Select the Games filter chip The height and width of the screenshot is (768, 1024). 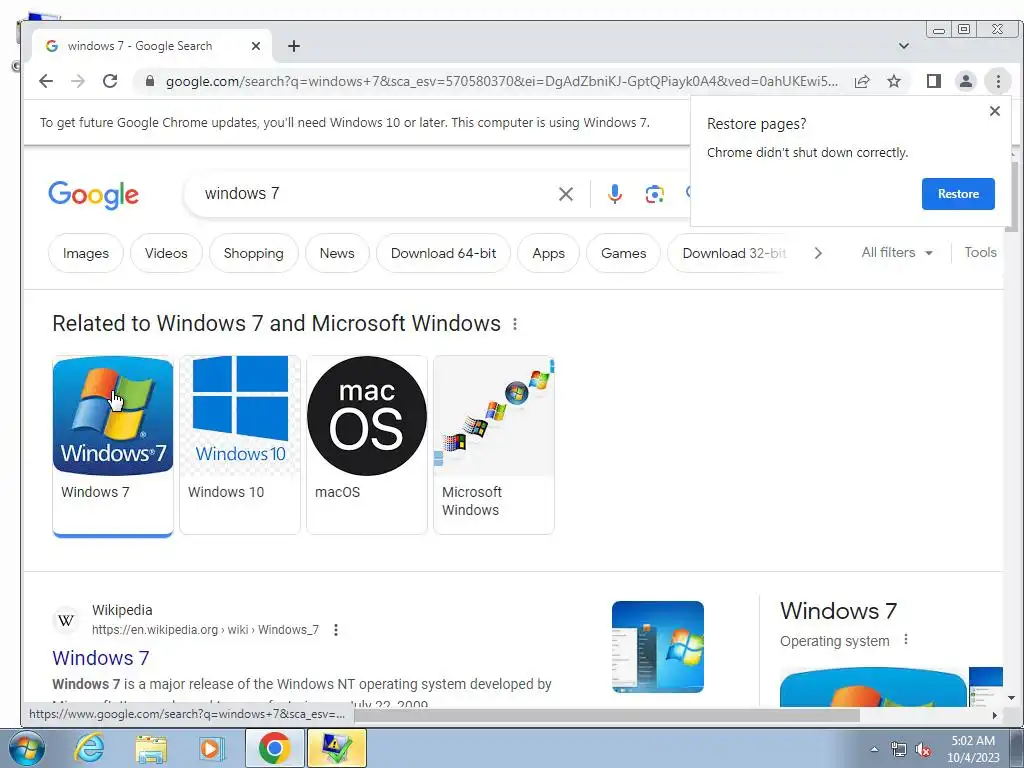[x=624, y=253]
